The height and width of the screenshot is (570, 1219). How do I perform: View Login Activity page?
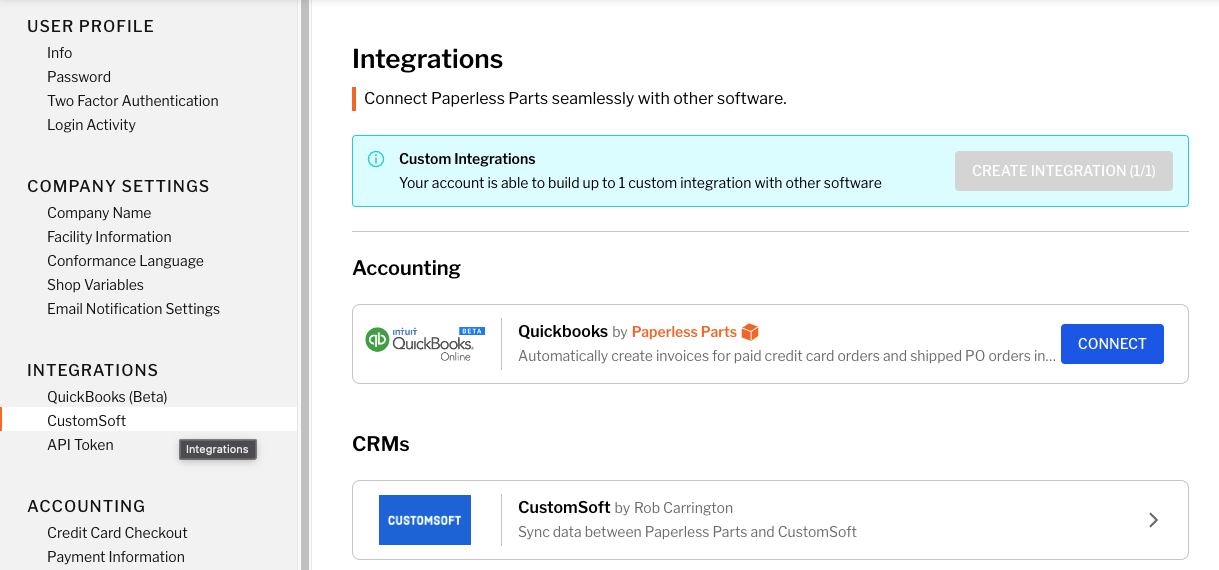click(91, 125)
